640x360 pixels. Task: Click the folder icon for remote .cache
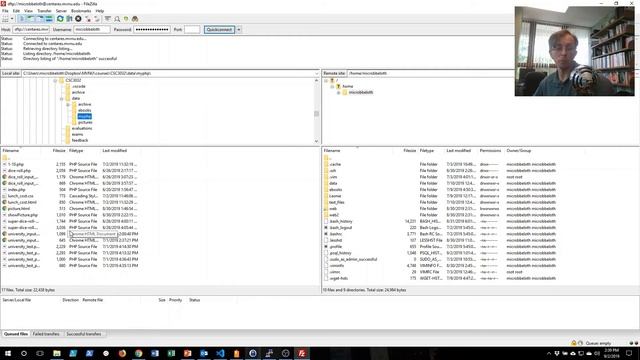point(326,164)
